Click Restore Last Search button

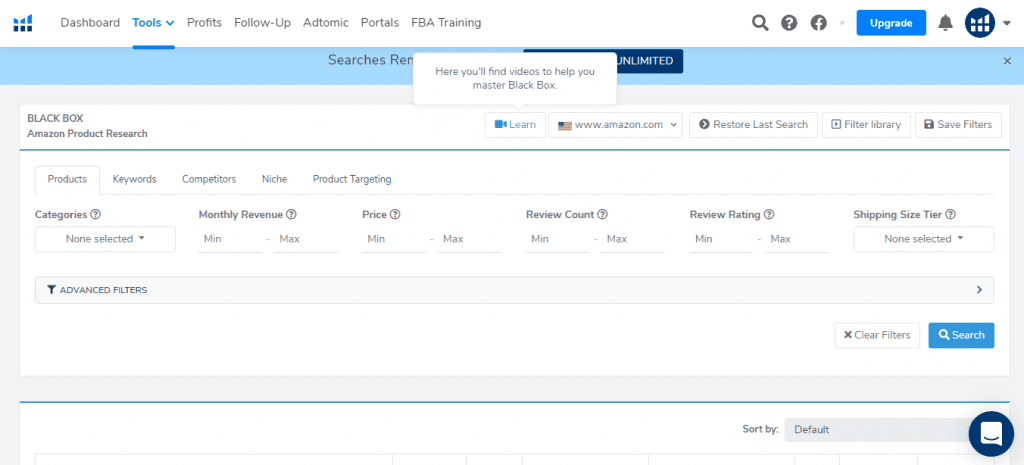[753, 125]
